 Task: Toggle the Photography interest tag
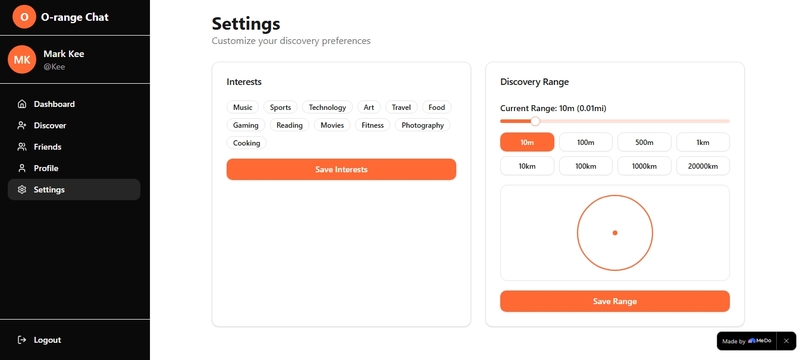point(423,125)
